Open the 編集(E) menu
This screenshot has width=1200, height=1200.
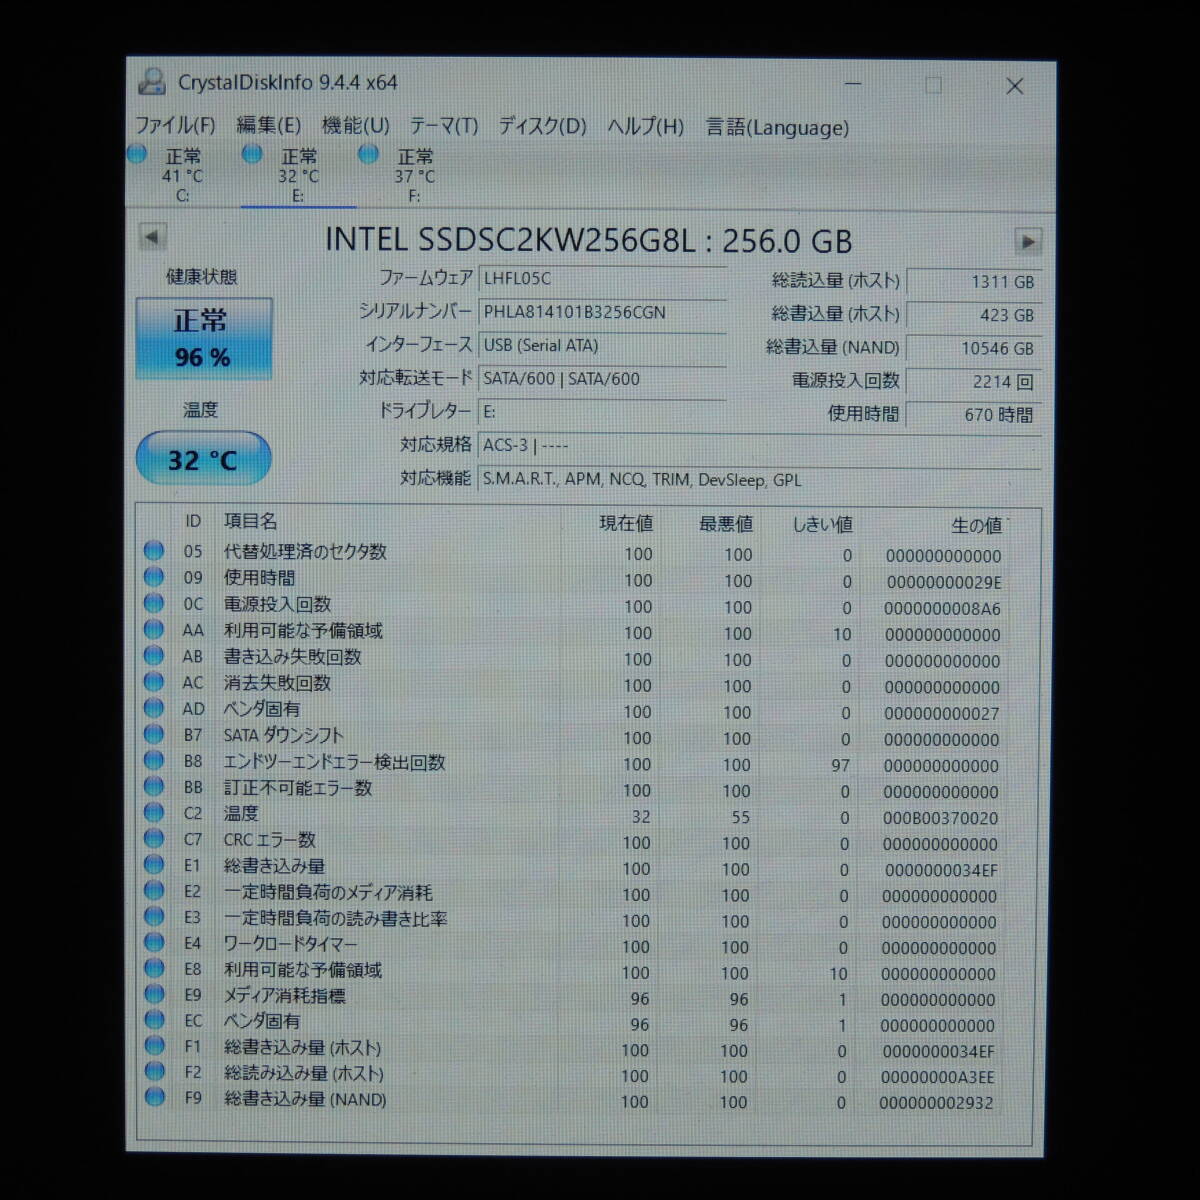[268, 126]
